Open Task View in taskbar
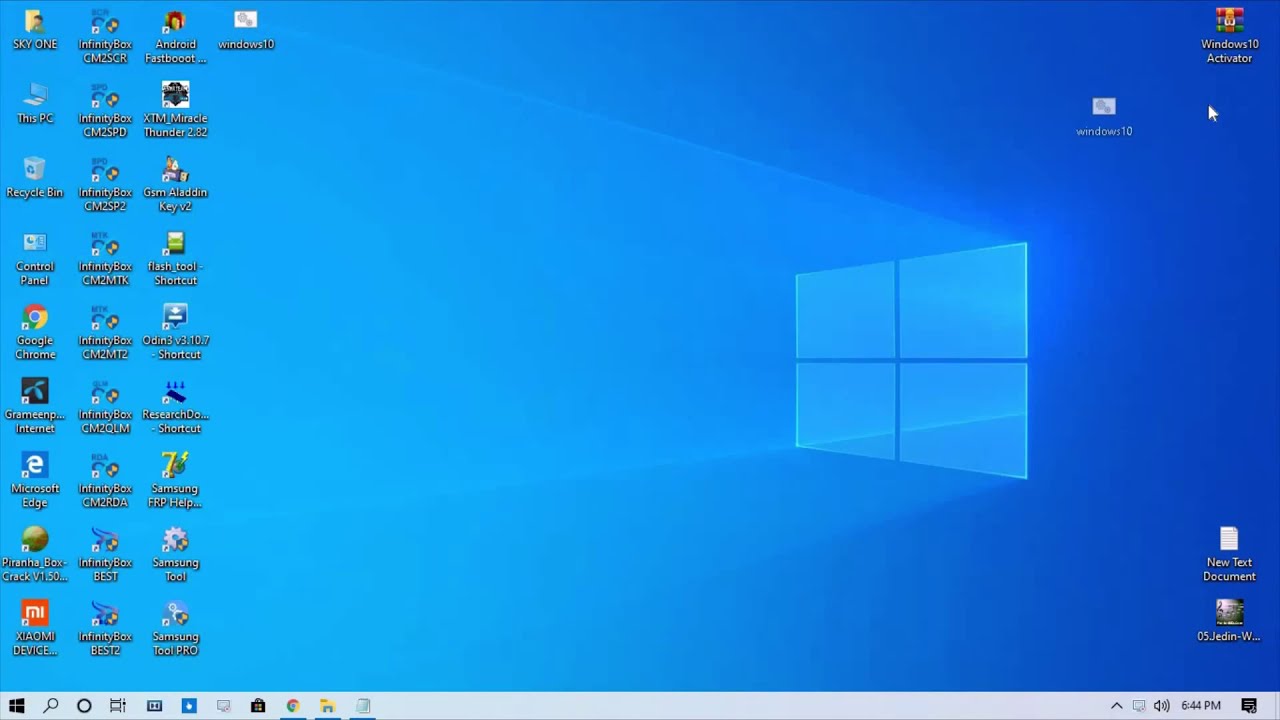The width and height of the screenshot is (1280, 720). pos(118,706)
